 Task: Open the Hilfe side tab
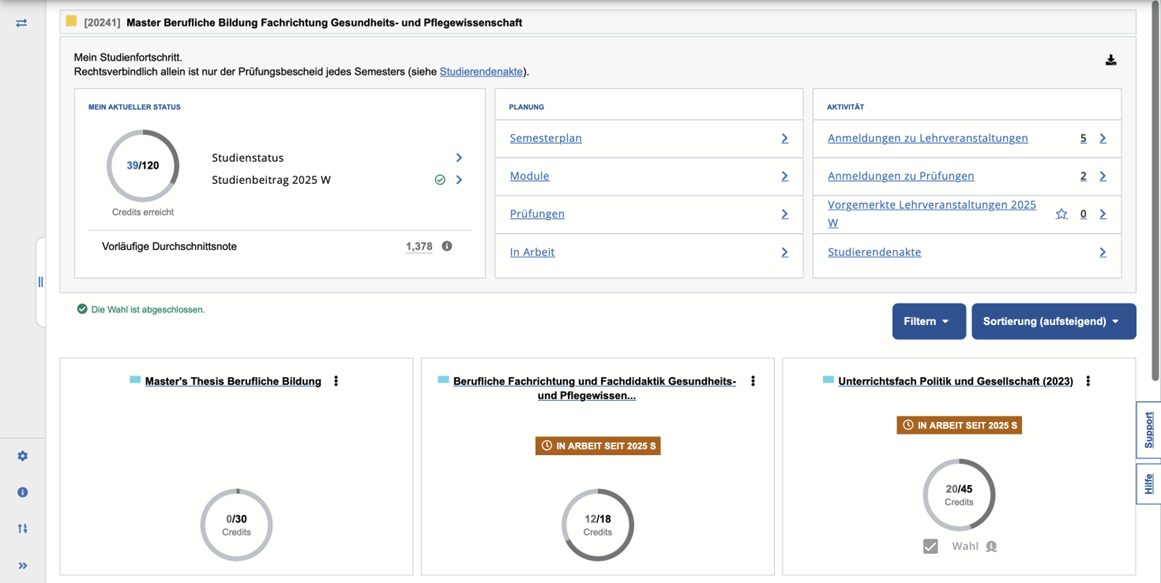[1148, 484]
